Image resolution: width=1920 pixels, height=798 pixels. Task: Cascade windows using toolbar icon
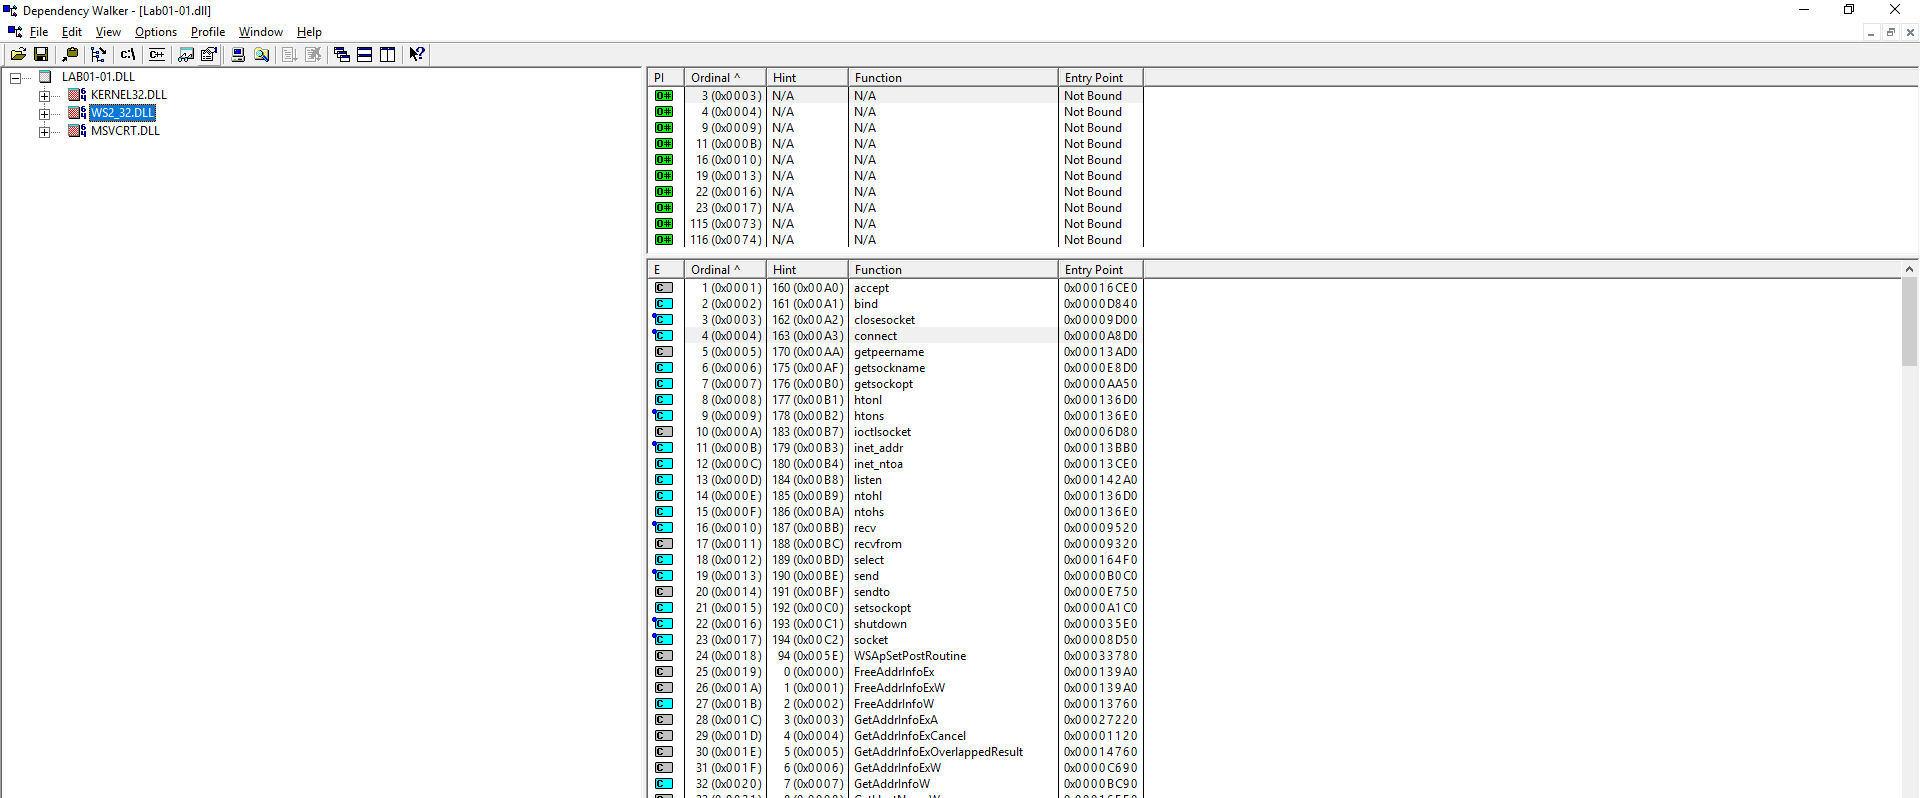[x=342, y=55]
